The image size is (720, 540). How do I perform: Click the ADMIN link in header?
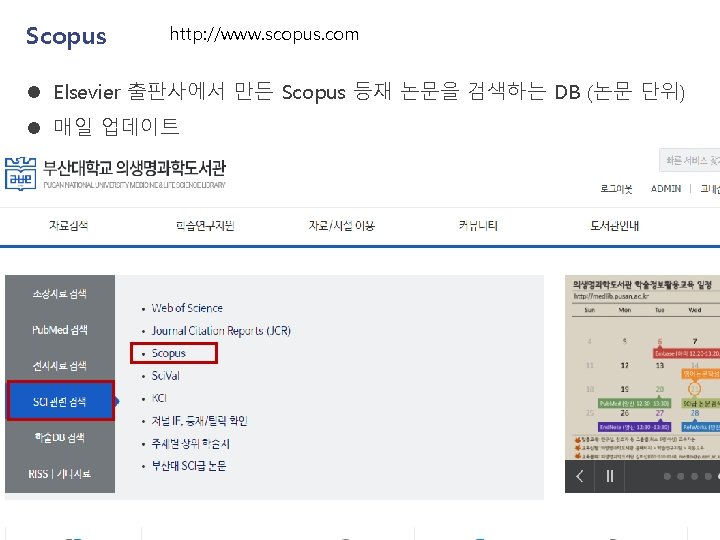[666, 189]
